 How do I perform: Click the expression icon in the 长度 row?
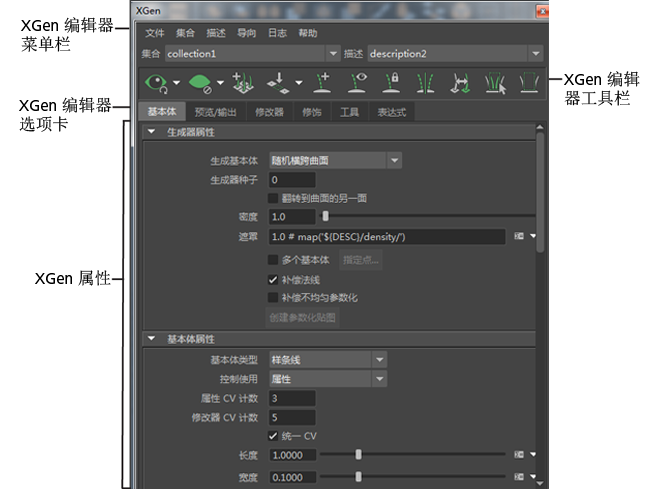[x=519, y=455]
